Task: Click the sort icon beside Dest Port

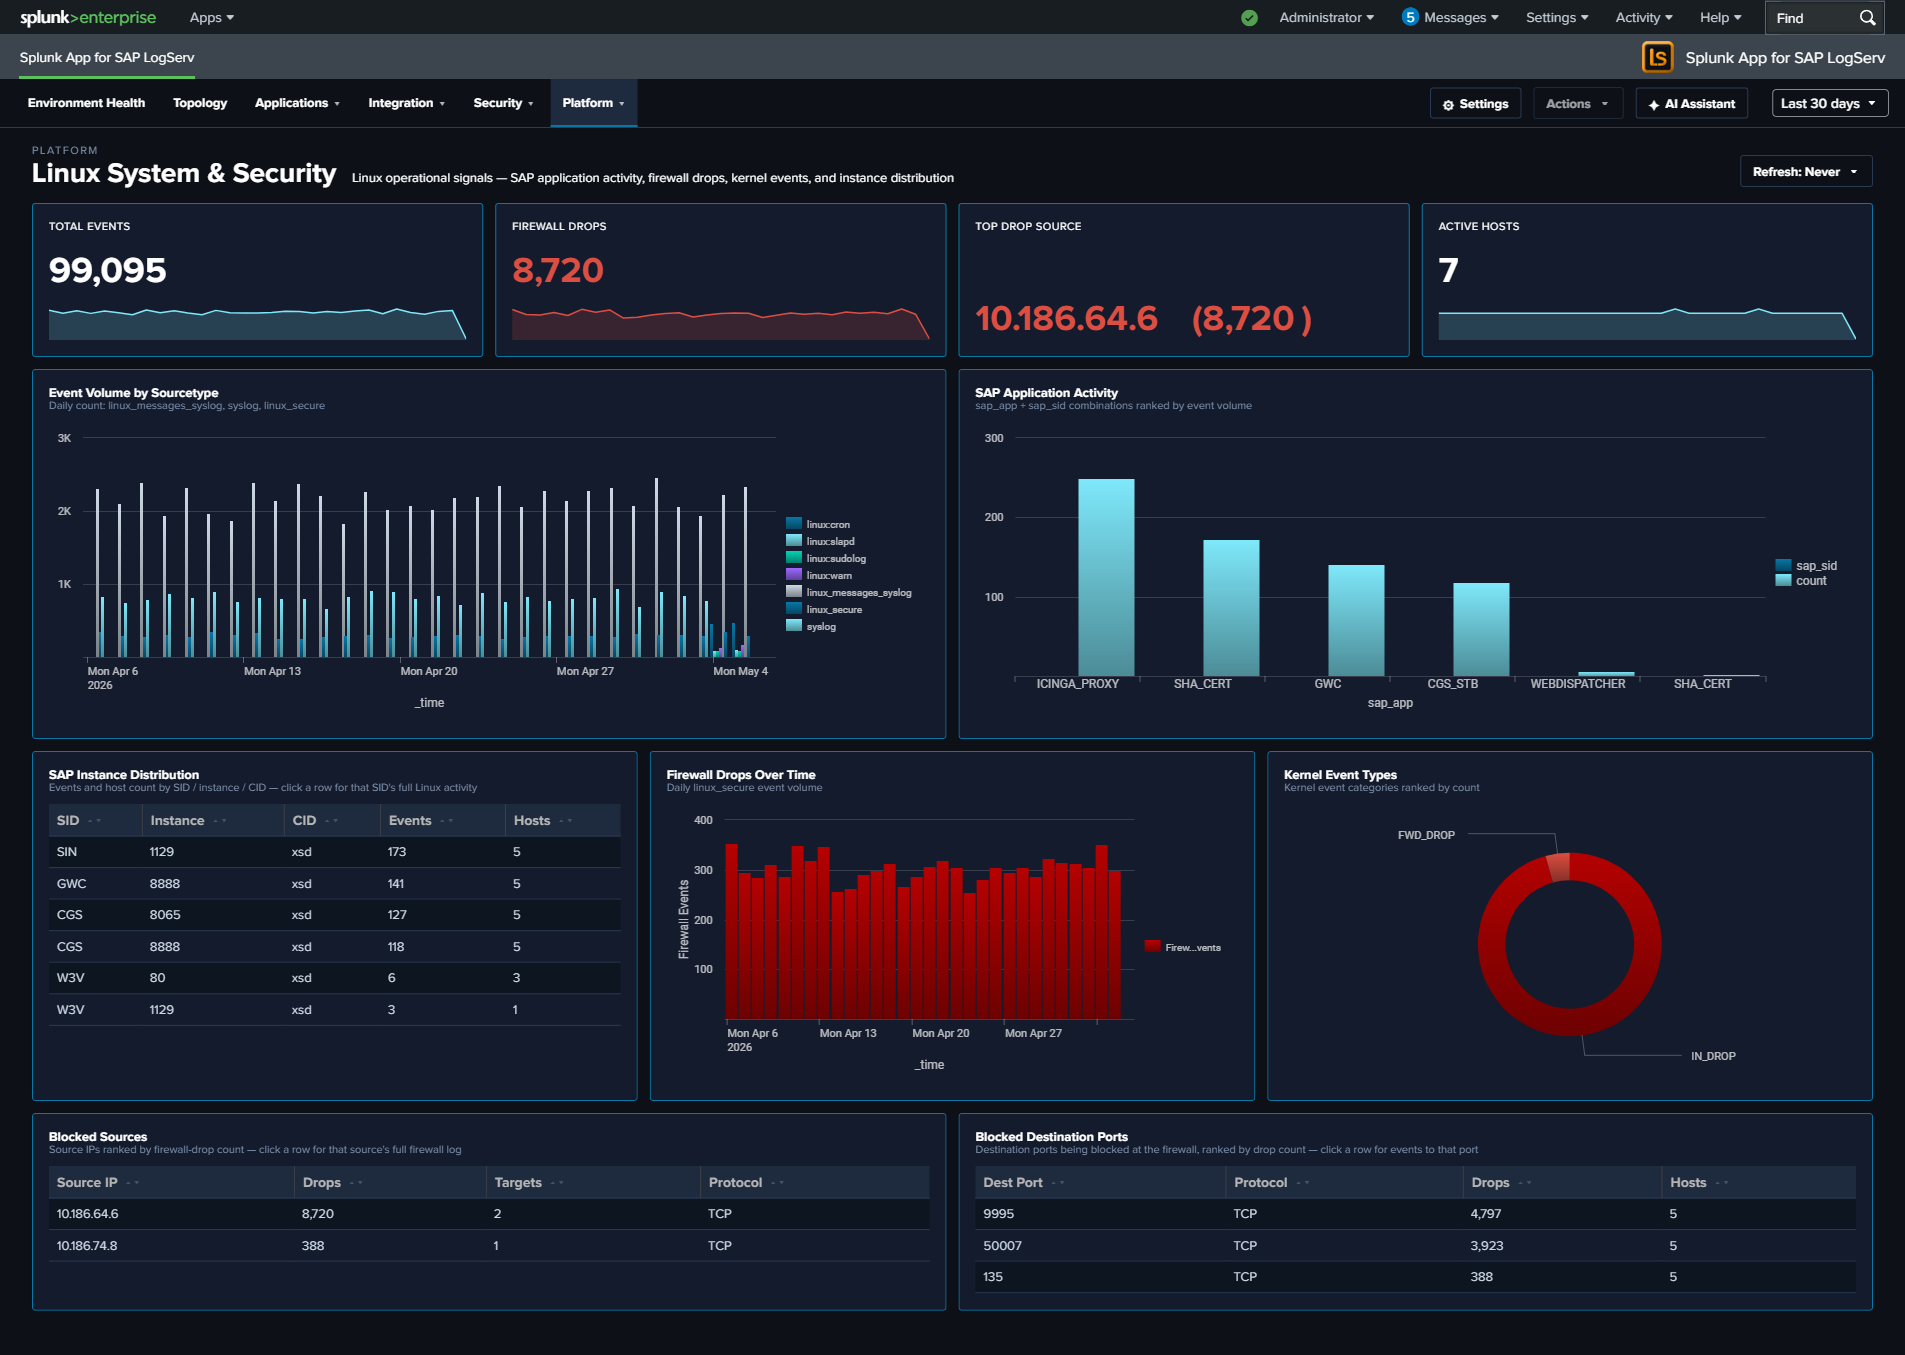Action: pos(1058,1183)
